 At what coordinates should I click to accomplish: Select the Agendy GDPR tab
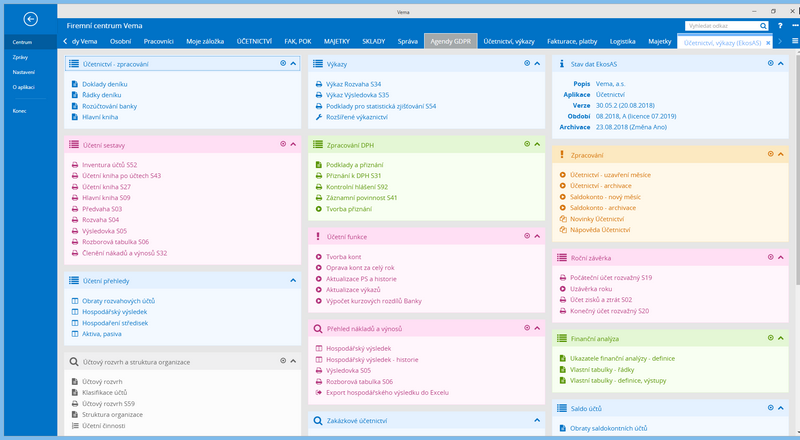click(450, 42)
